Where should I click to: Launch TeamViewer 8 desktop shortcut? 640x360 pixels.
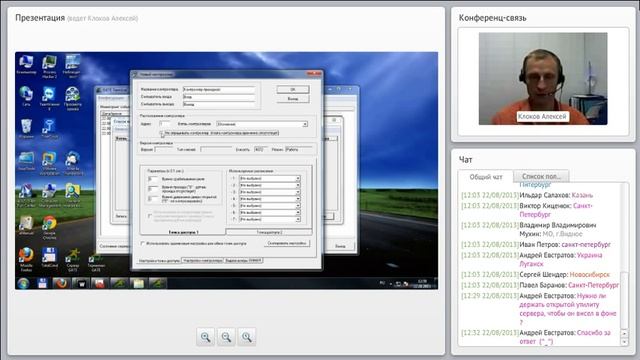coord(49,98)
